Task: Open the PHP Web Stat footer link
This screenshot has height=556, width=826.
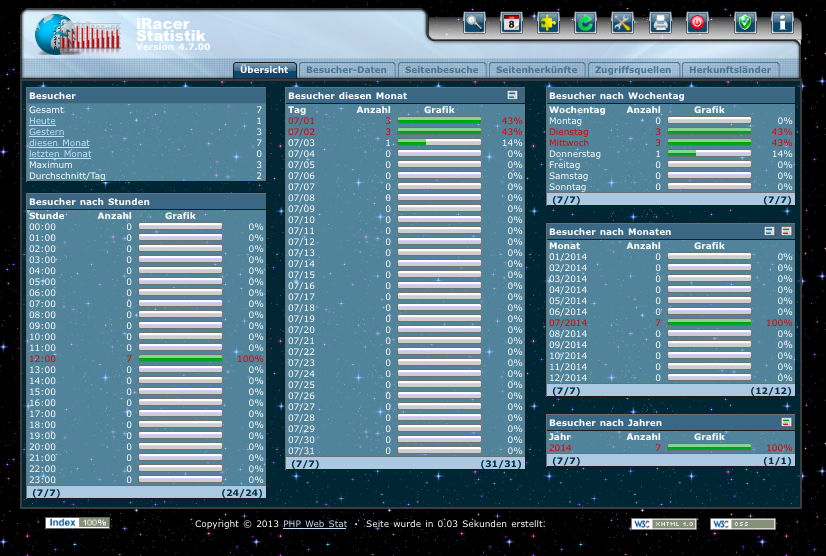Action: click(315, 524)
